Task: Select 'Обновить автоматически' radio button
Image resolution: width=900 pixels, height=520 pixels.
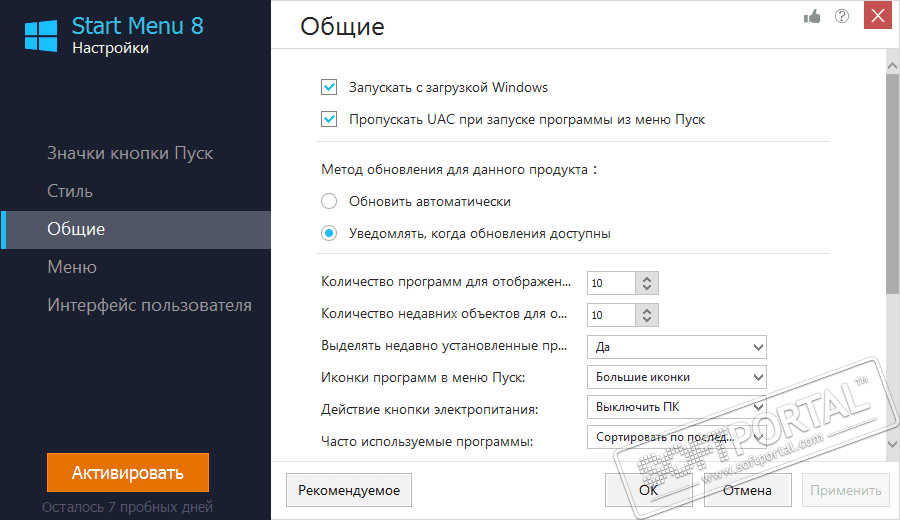Action: coord(329,201)
